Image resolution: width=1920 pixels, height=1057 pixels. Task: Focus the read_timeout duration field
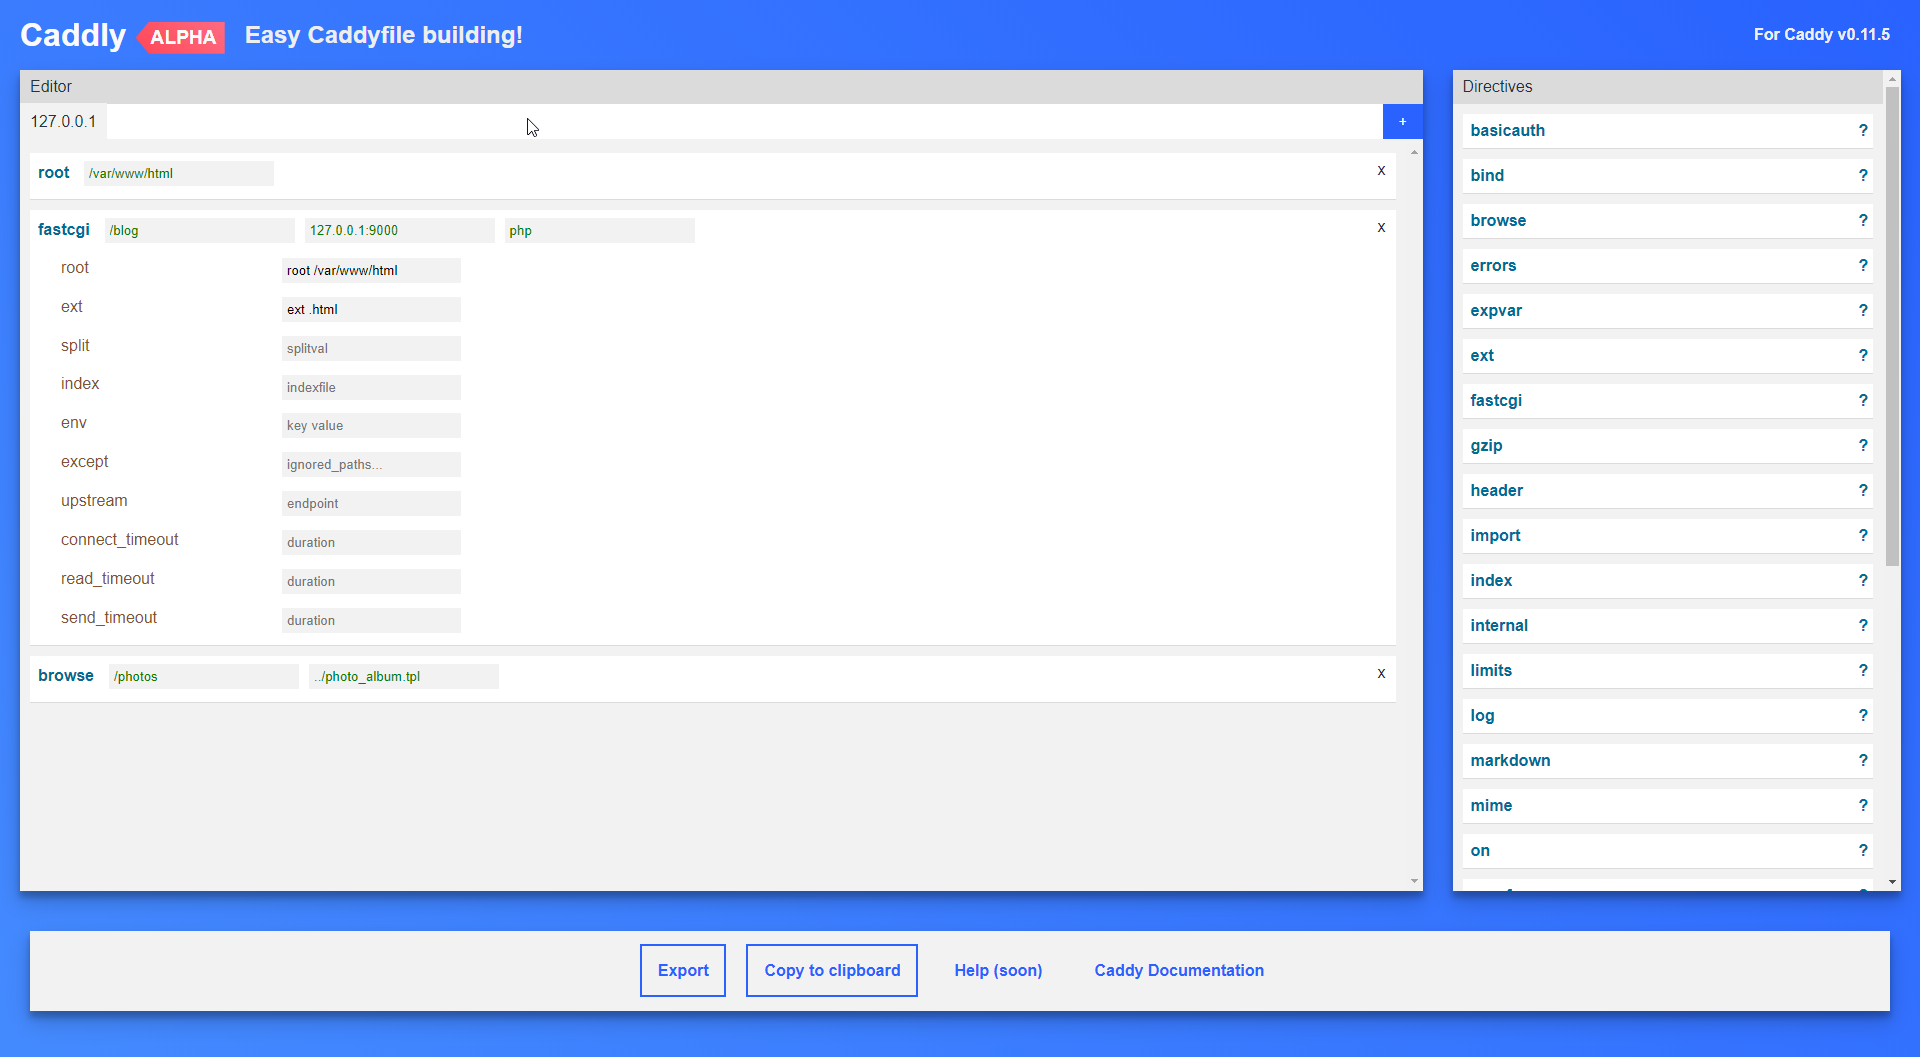[371, 581]
